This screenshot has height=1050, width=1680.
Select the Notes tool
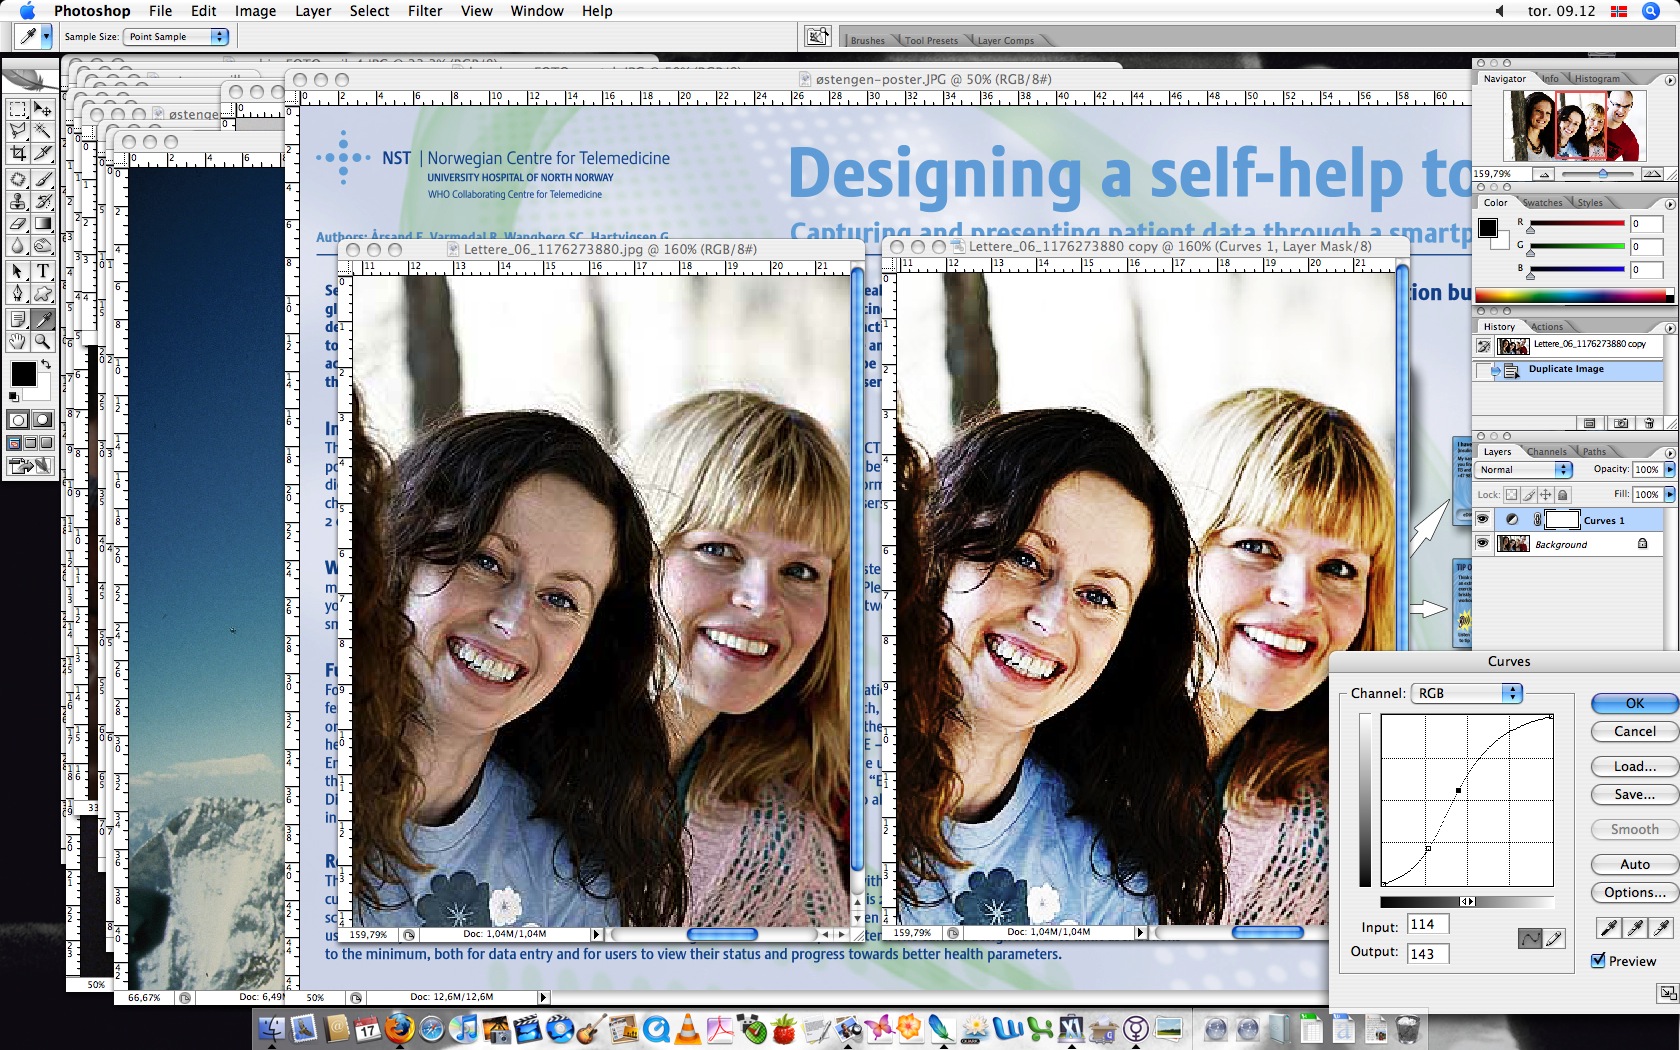tap(18, 320)
